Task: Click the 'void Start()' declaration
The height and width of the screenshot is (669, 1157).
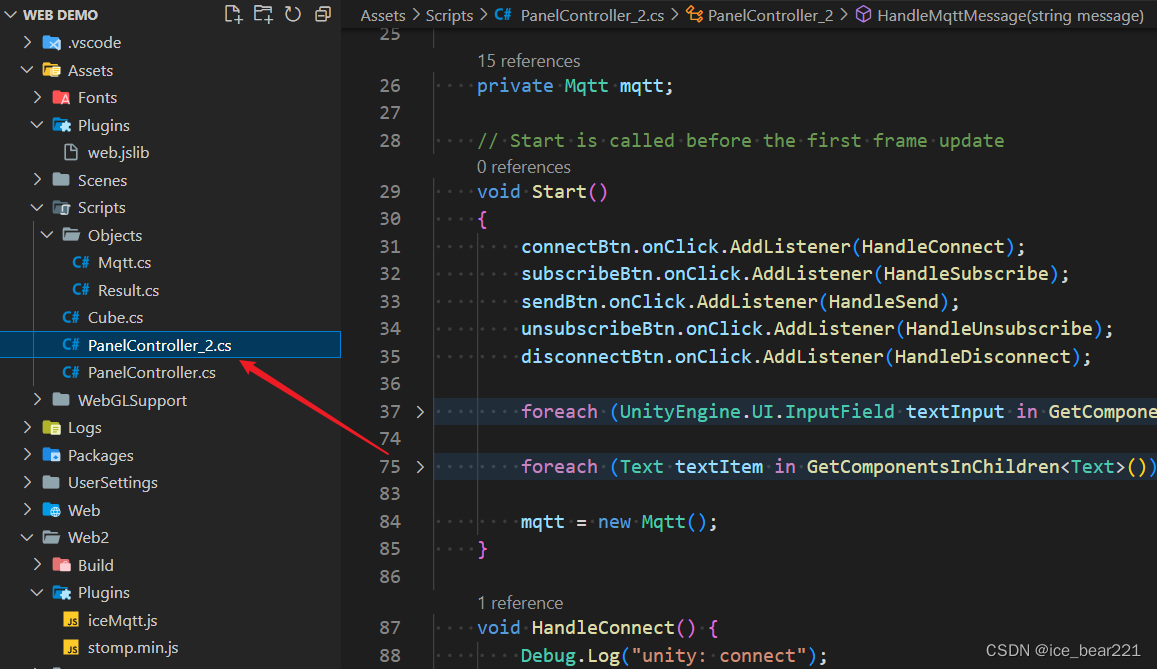Action: [x=542, y=192]
